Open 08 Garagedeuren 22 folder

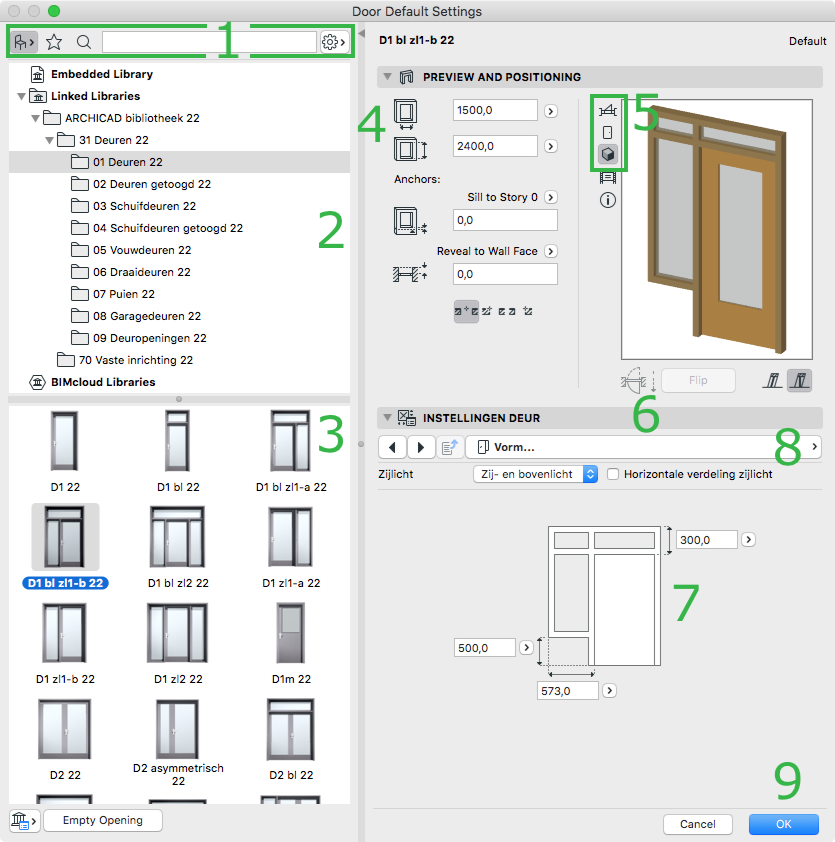pos(147,316)
